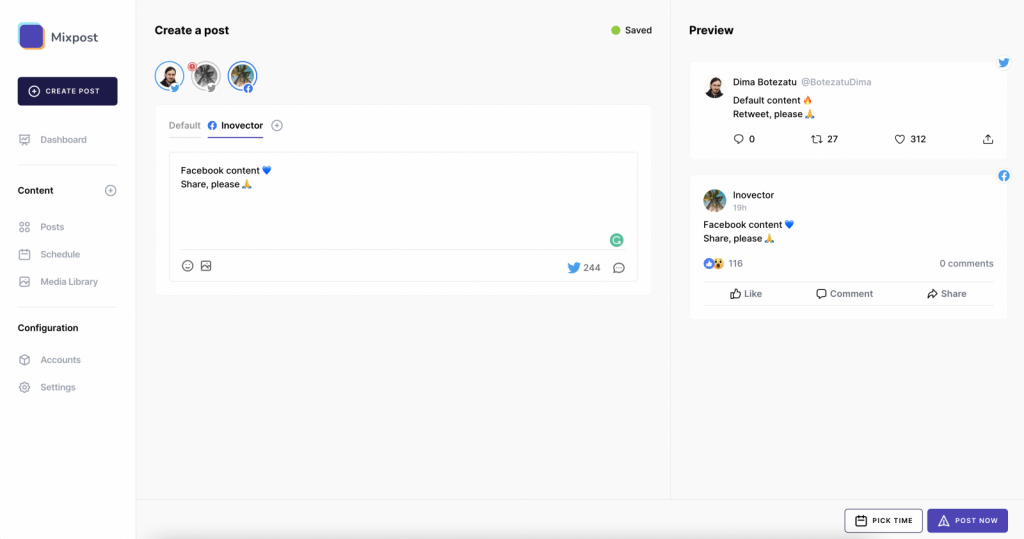Toggle the Dima Botezatu Twitter account avatar
Screen dimensions: 1024x539
pos(169,76)
